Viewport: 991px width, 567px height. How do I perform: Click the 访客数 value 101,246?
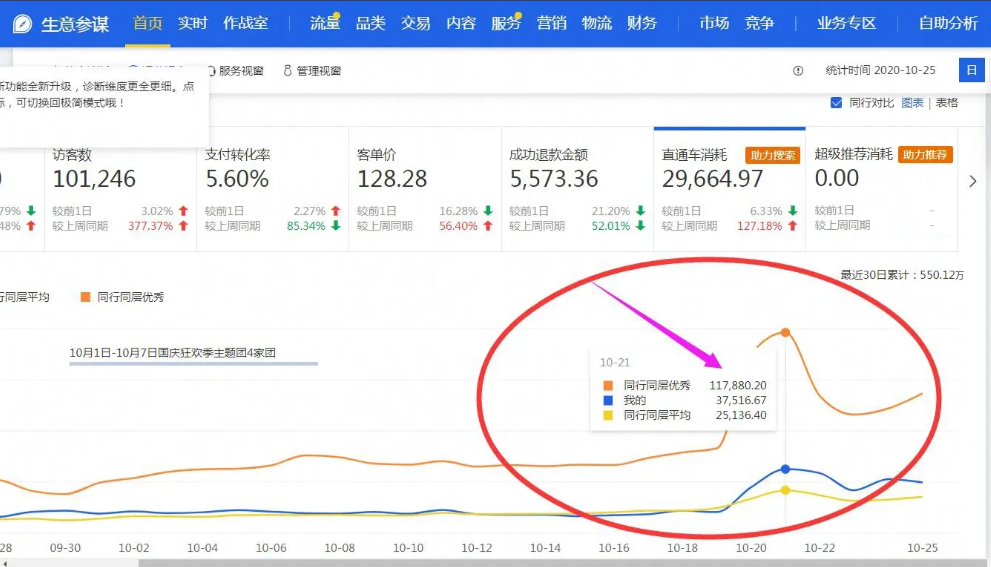pos(94,179)
